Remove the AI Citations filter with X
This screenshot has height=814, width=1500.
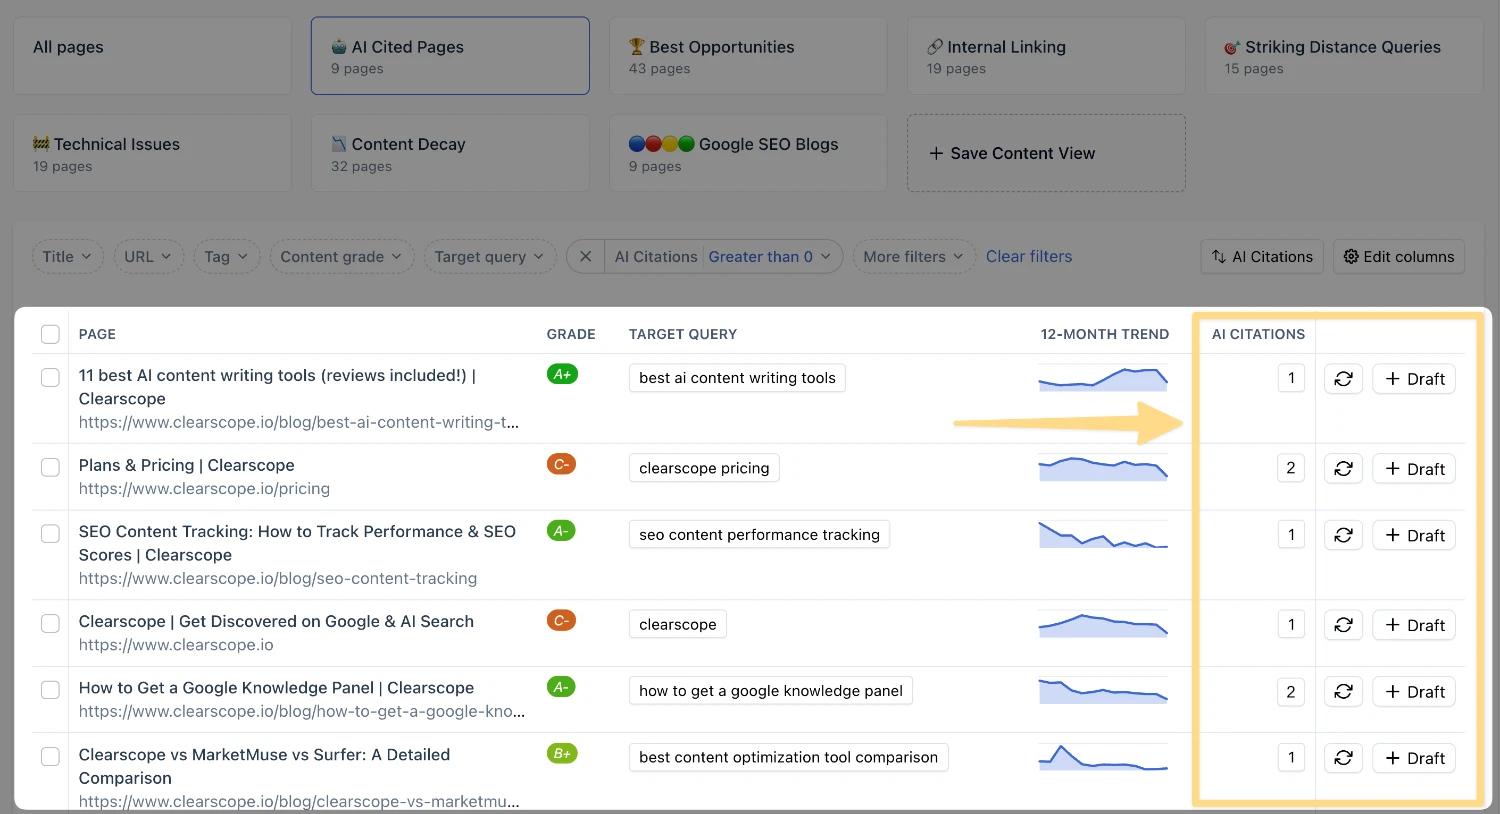pos(586,257)
